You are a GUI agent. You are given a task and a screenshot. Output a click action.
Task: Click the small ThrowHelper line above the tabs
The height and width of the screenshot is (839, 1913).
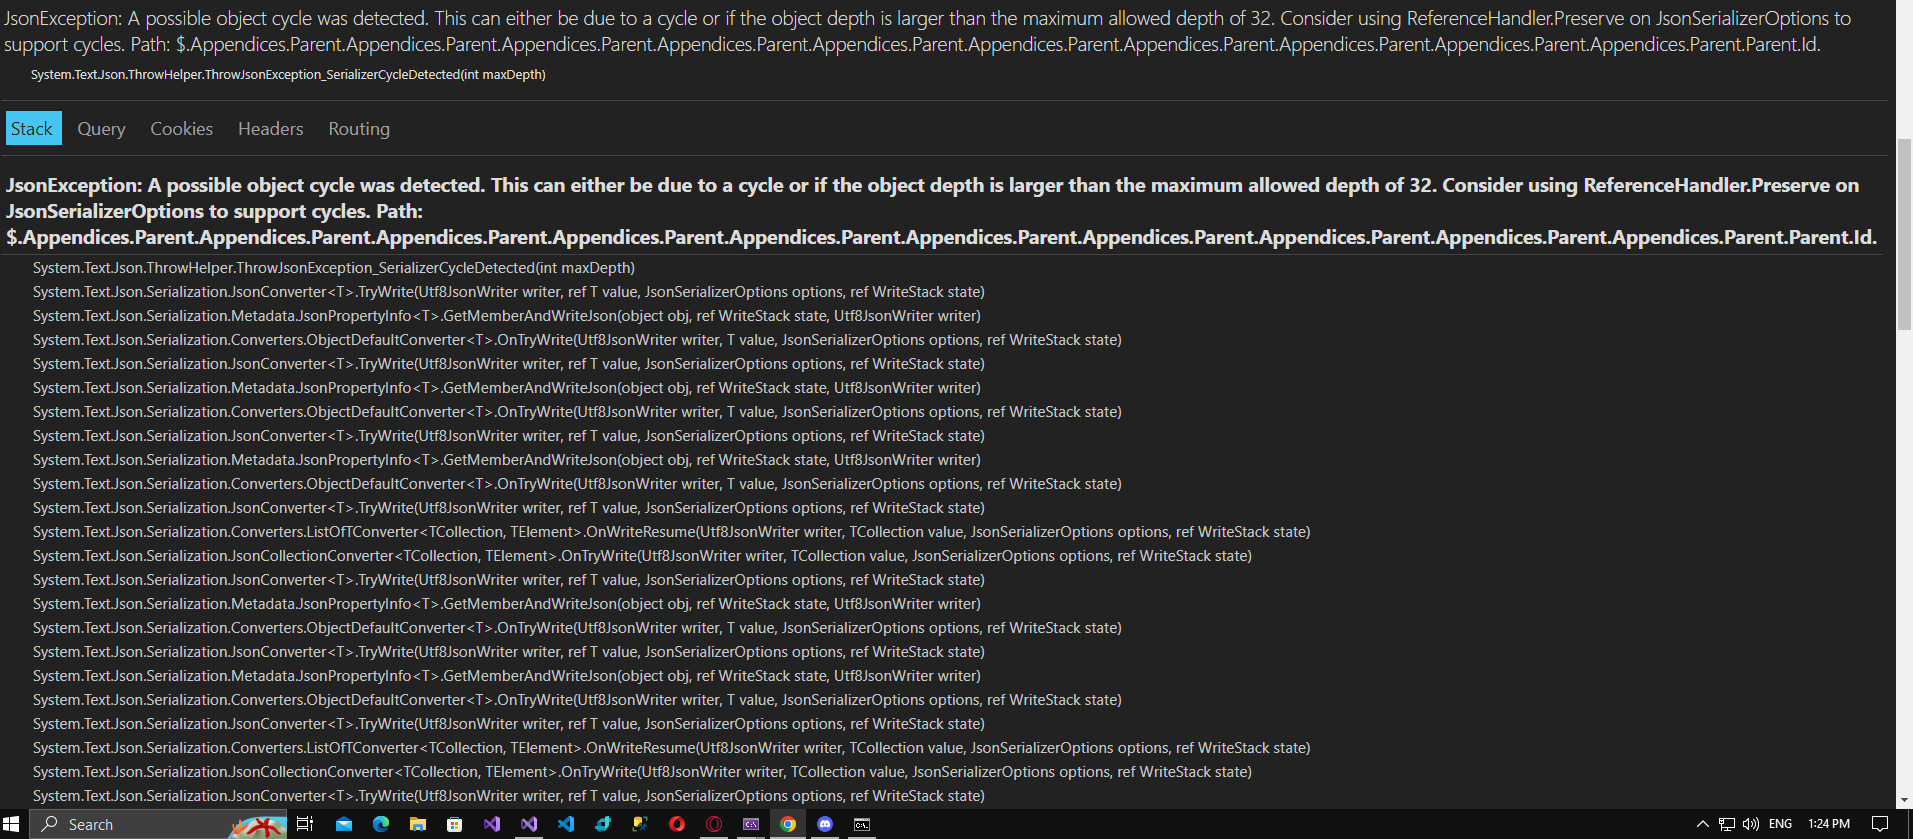coord(288,75)
